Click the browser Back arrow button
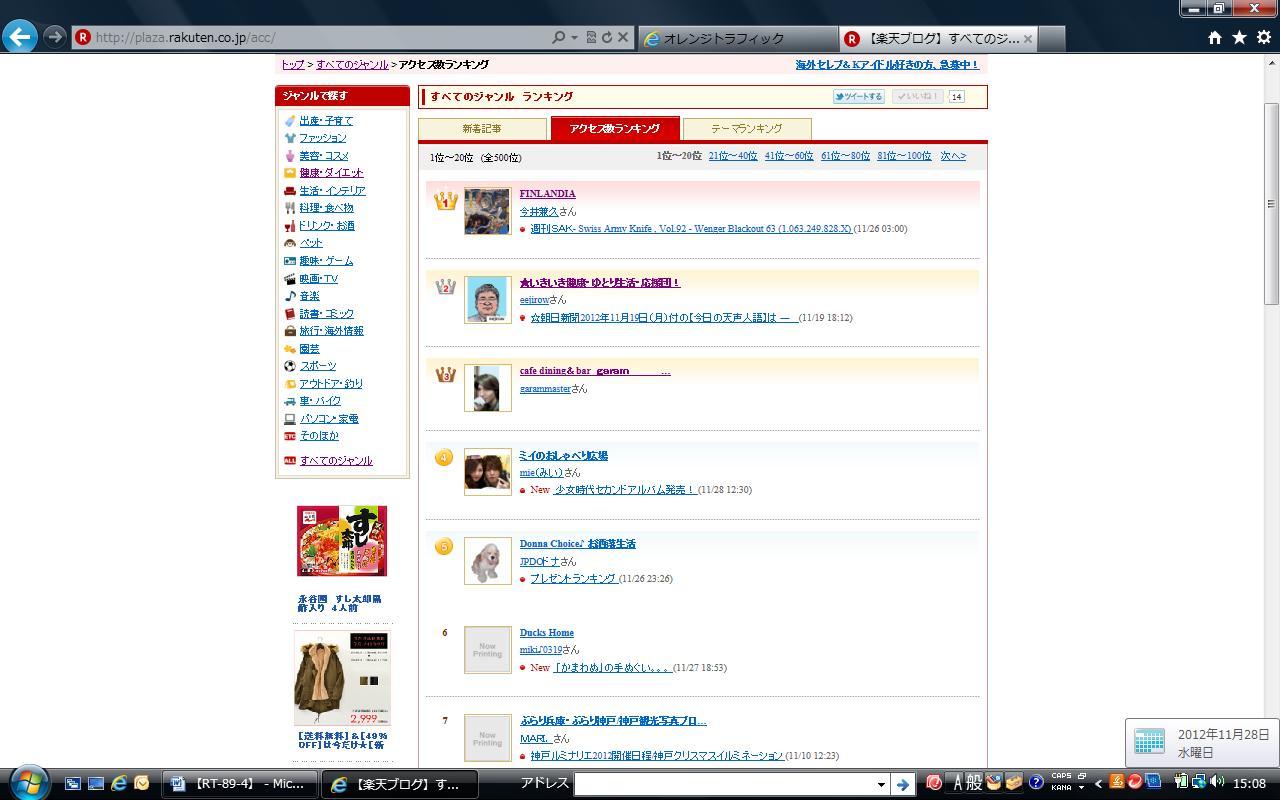 pyautogui.click(x=20, y=37)
